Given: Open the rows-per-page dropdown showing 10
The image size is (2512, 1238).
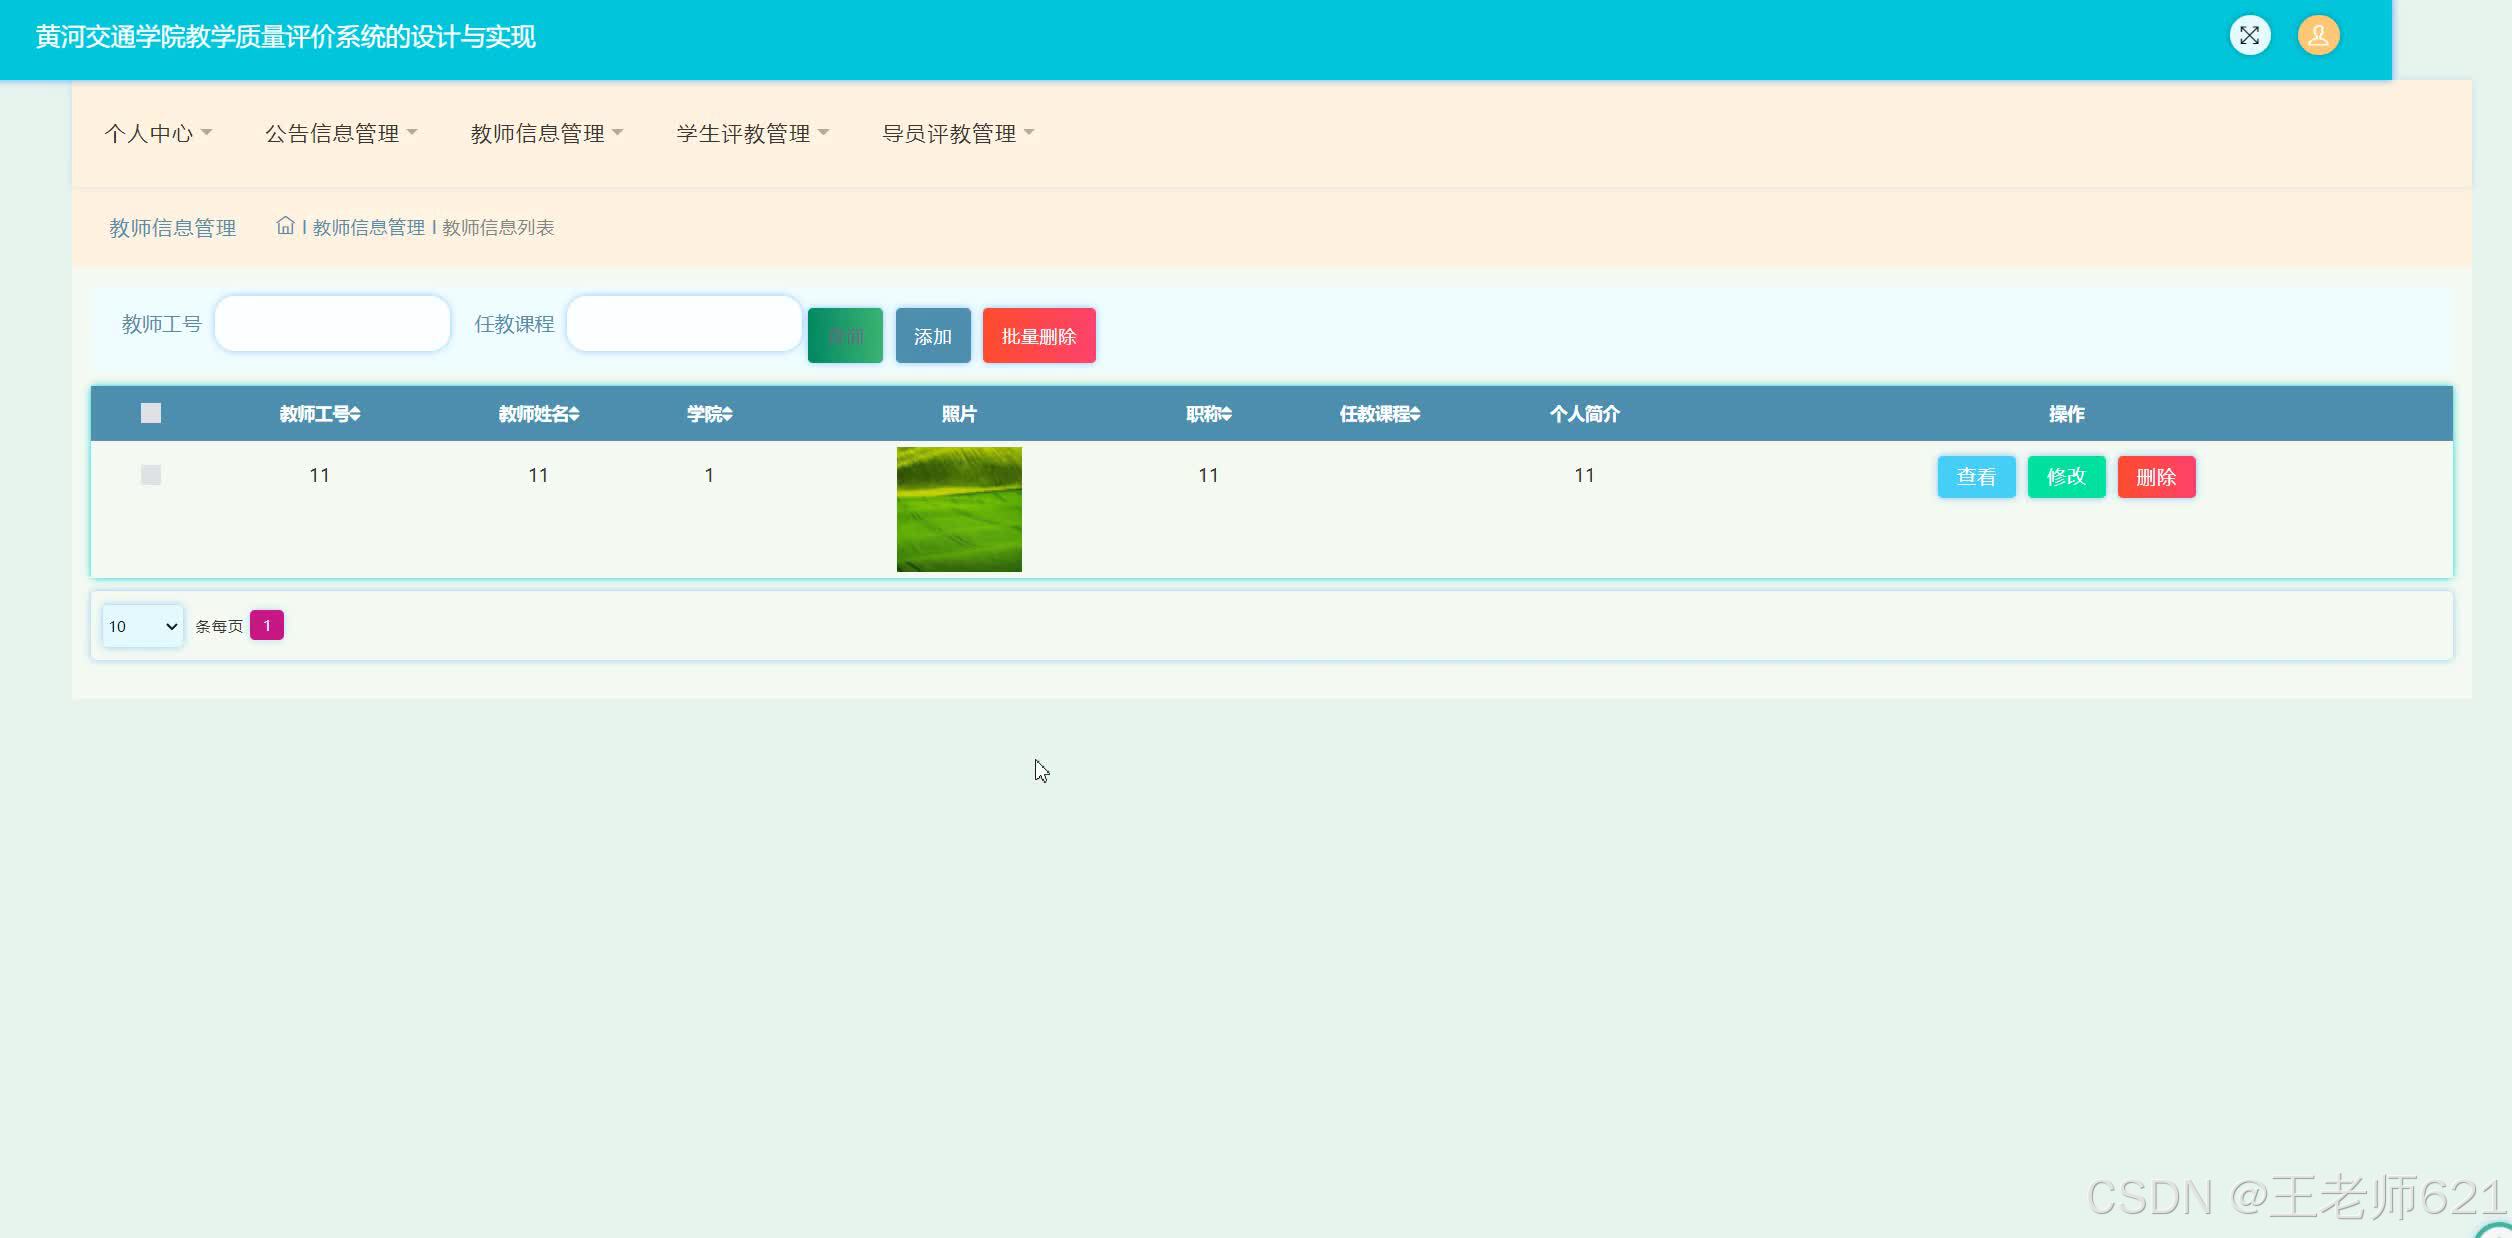Looking at the screenshot, I should 142,626.
